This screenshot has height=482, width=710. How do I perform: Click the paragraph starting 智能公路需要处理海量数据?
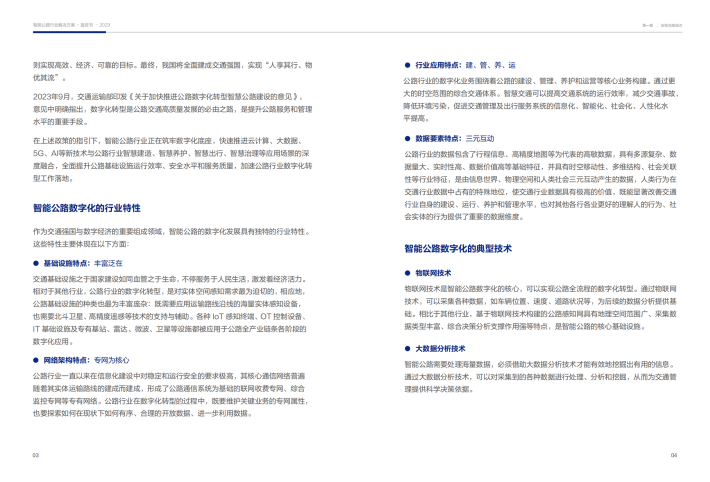coord(541,377)
